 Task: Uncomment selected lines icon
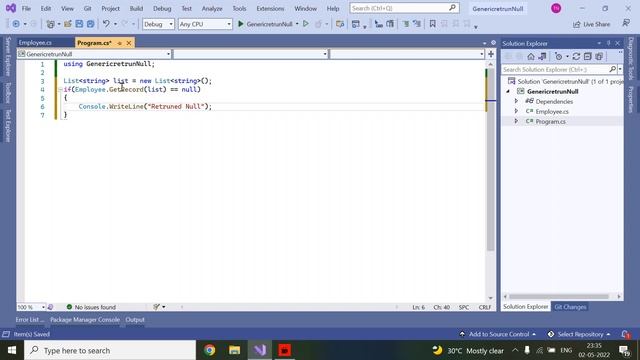click(417, 24)
